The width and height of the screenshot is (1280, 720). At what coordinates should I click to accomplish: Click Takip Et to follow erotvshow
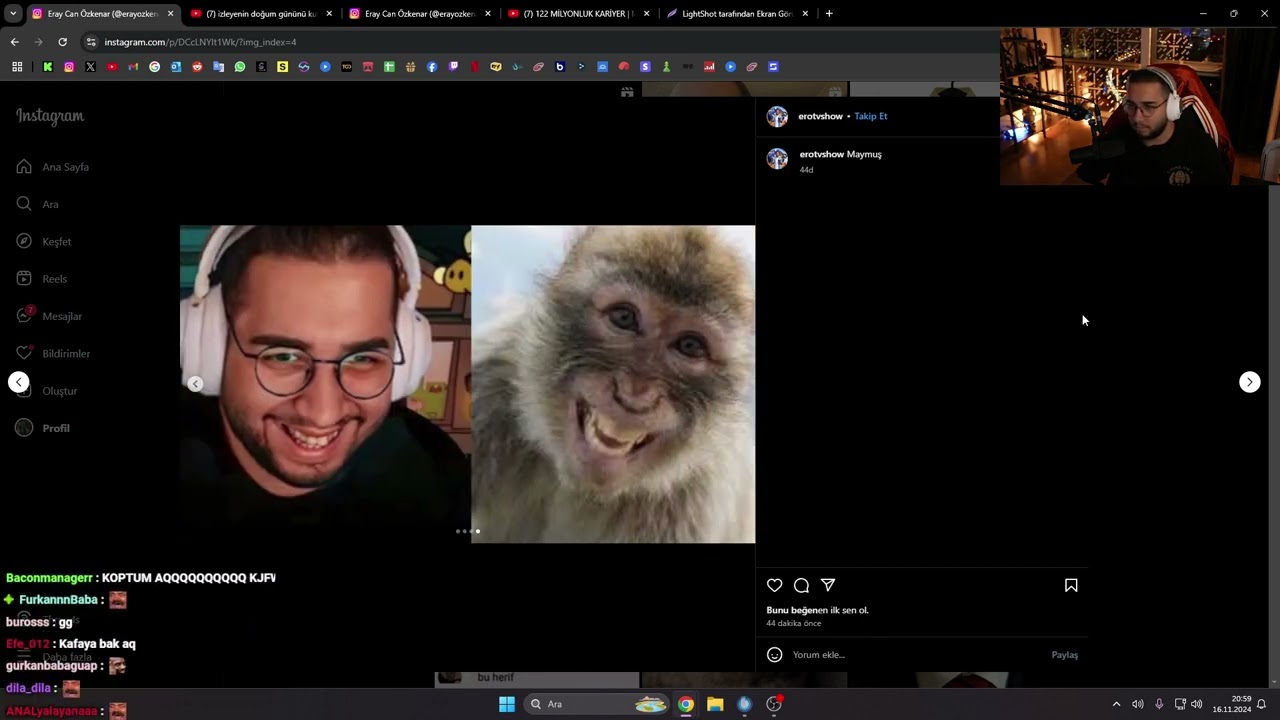tap(870, 116)
